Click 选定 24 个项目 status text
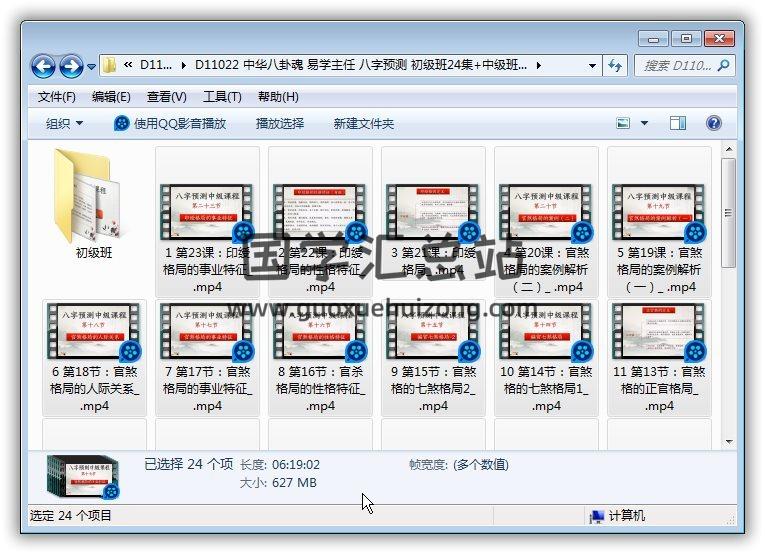Image resolution: width=765 pixels, height=554 pixels. click(71, 515)
